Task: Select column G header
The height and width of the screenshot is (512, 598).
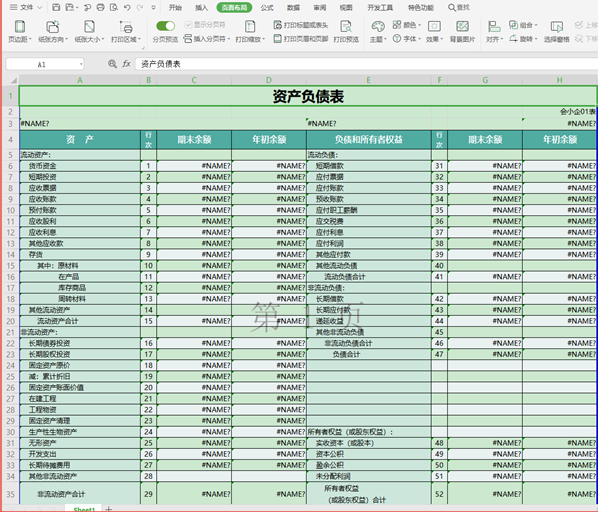Action: coord(485,80)
